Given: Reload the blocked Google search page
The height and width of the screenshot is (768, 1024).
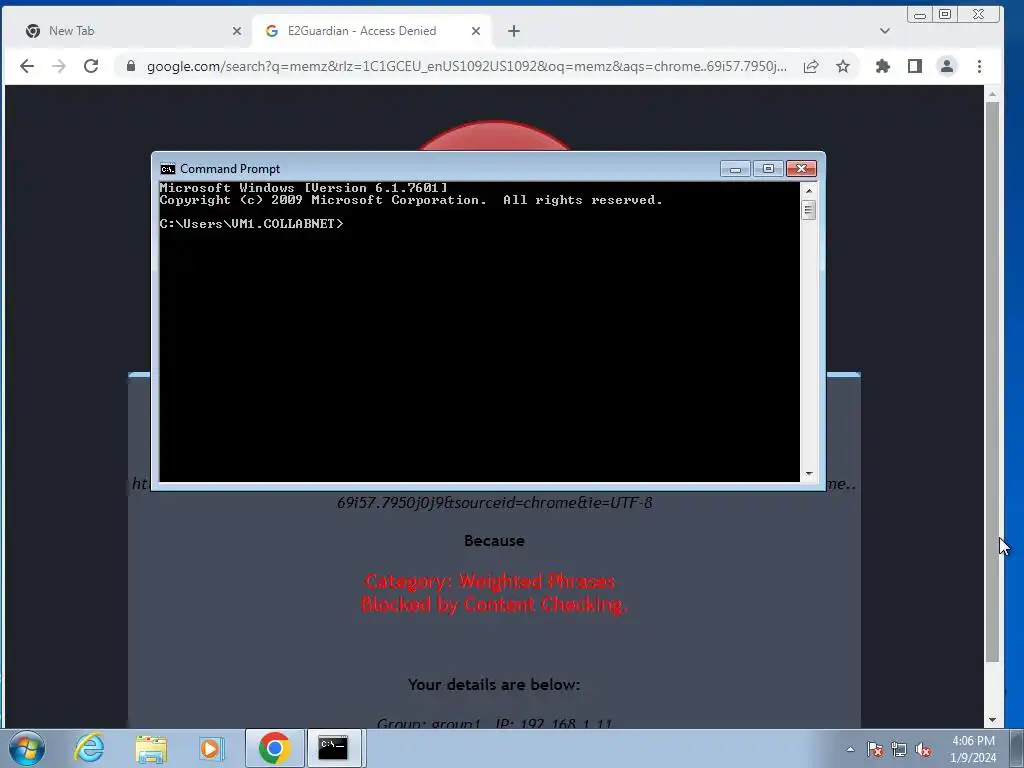Looking at the screenshot, I should (91, 66).
